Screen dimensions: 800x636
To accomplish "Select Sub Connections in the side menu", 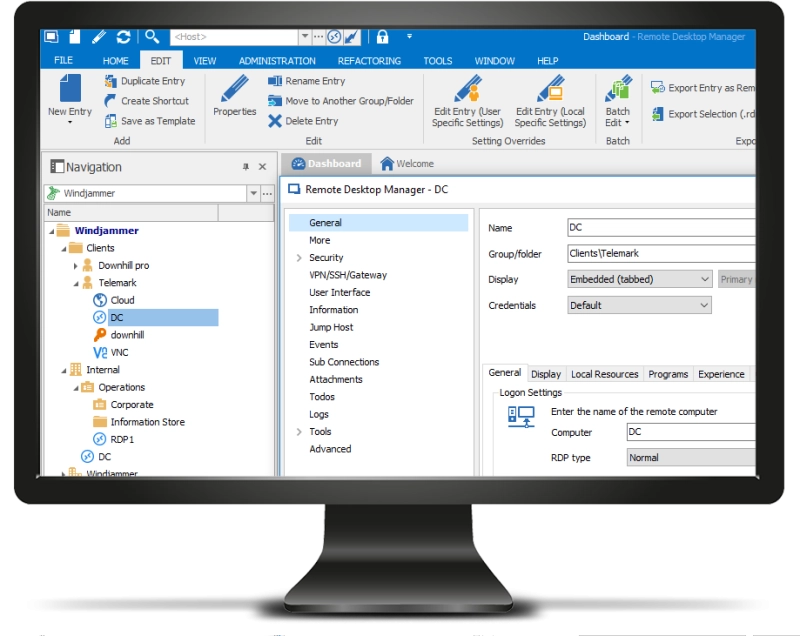I will tap(344, 362).
